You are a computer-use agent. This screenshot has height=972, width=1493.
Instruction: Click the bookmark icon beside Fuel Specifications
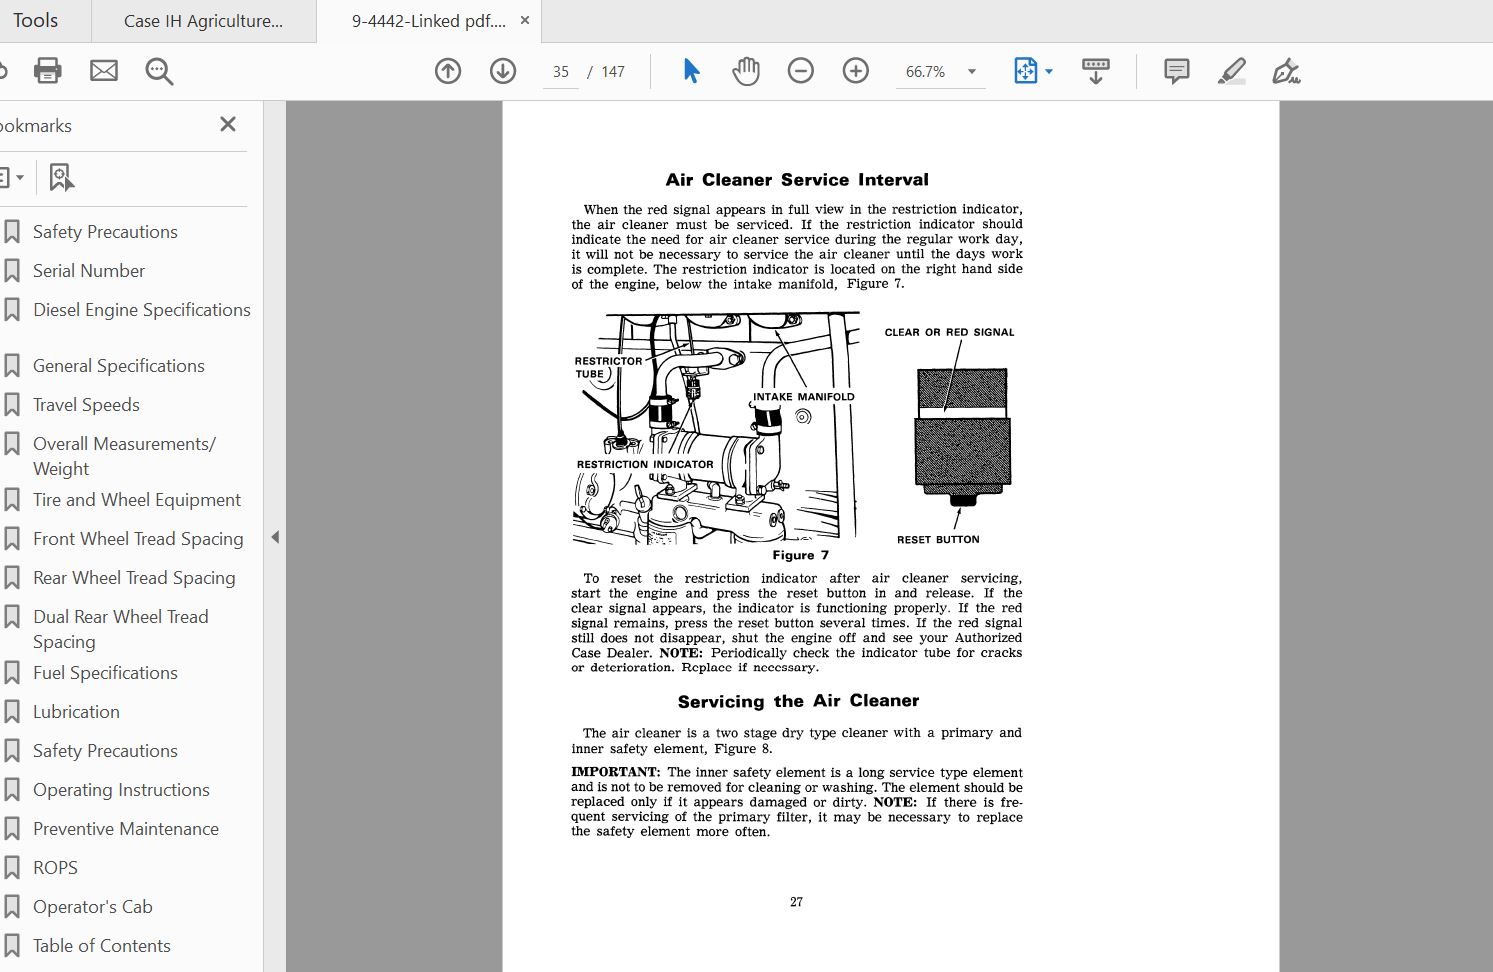click(x=12, y=673)
